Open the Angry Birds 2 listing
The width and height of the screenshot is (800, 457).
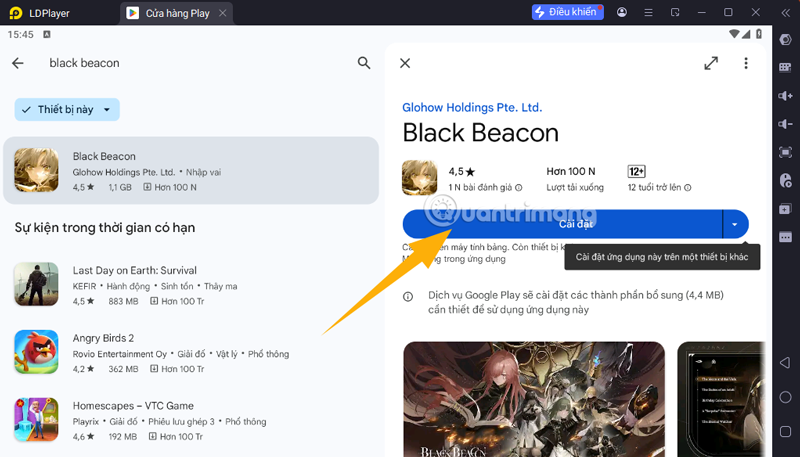click(191, 352)
